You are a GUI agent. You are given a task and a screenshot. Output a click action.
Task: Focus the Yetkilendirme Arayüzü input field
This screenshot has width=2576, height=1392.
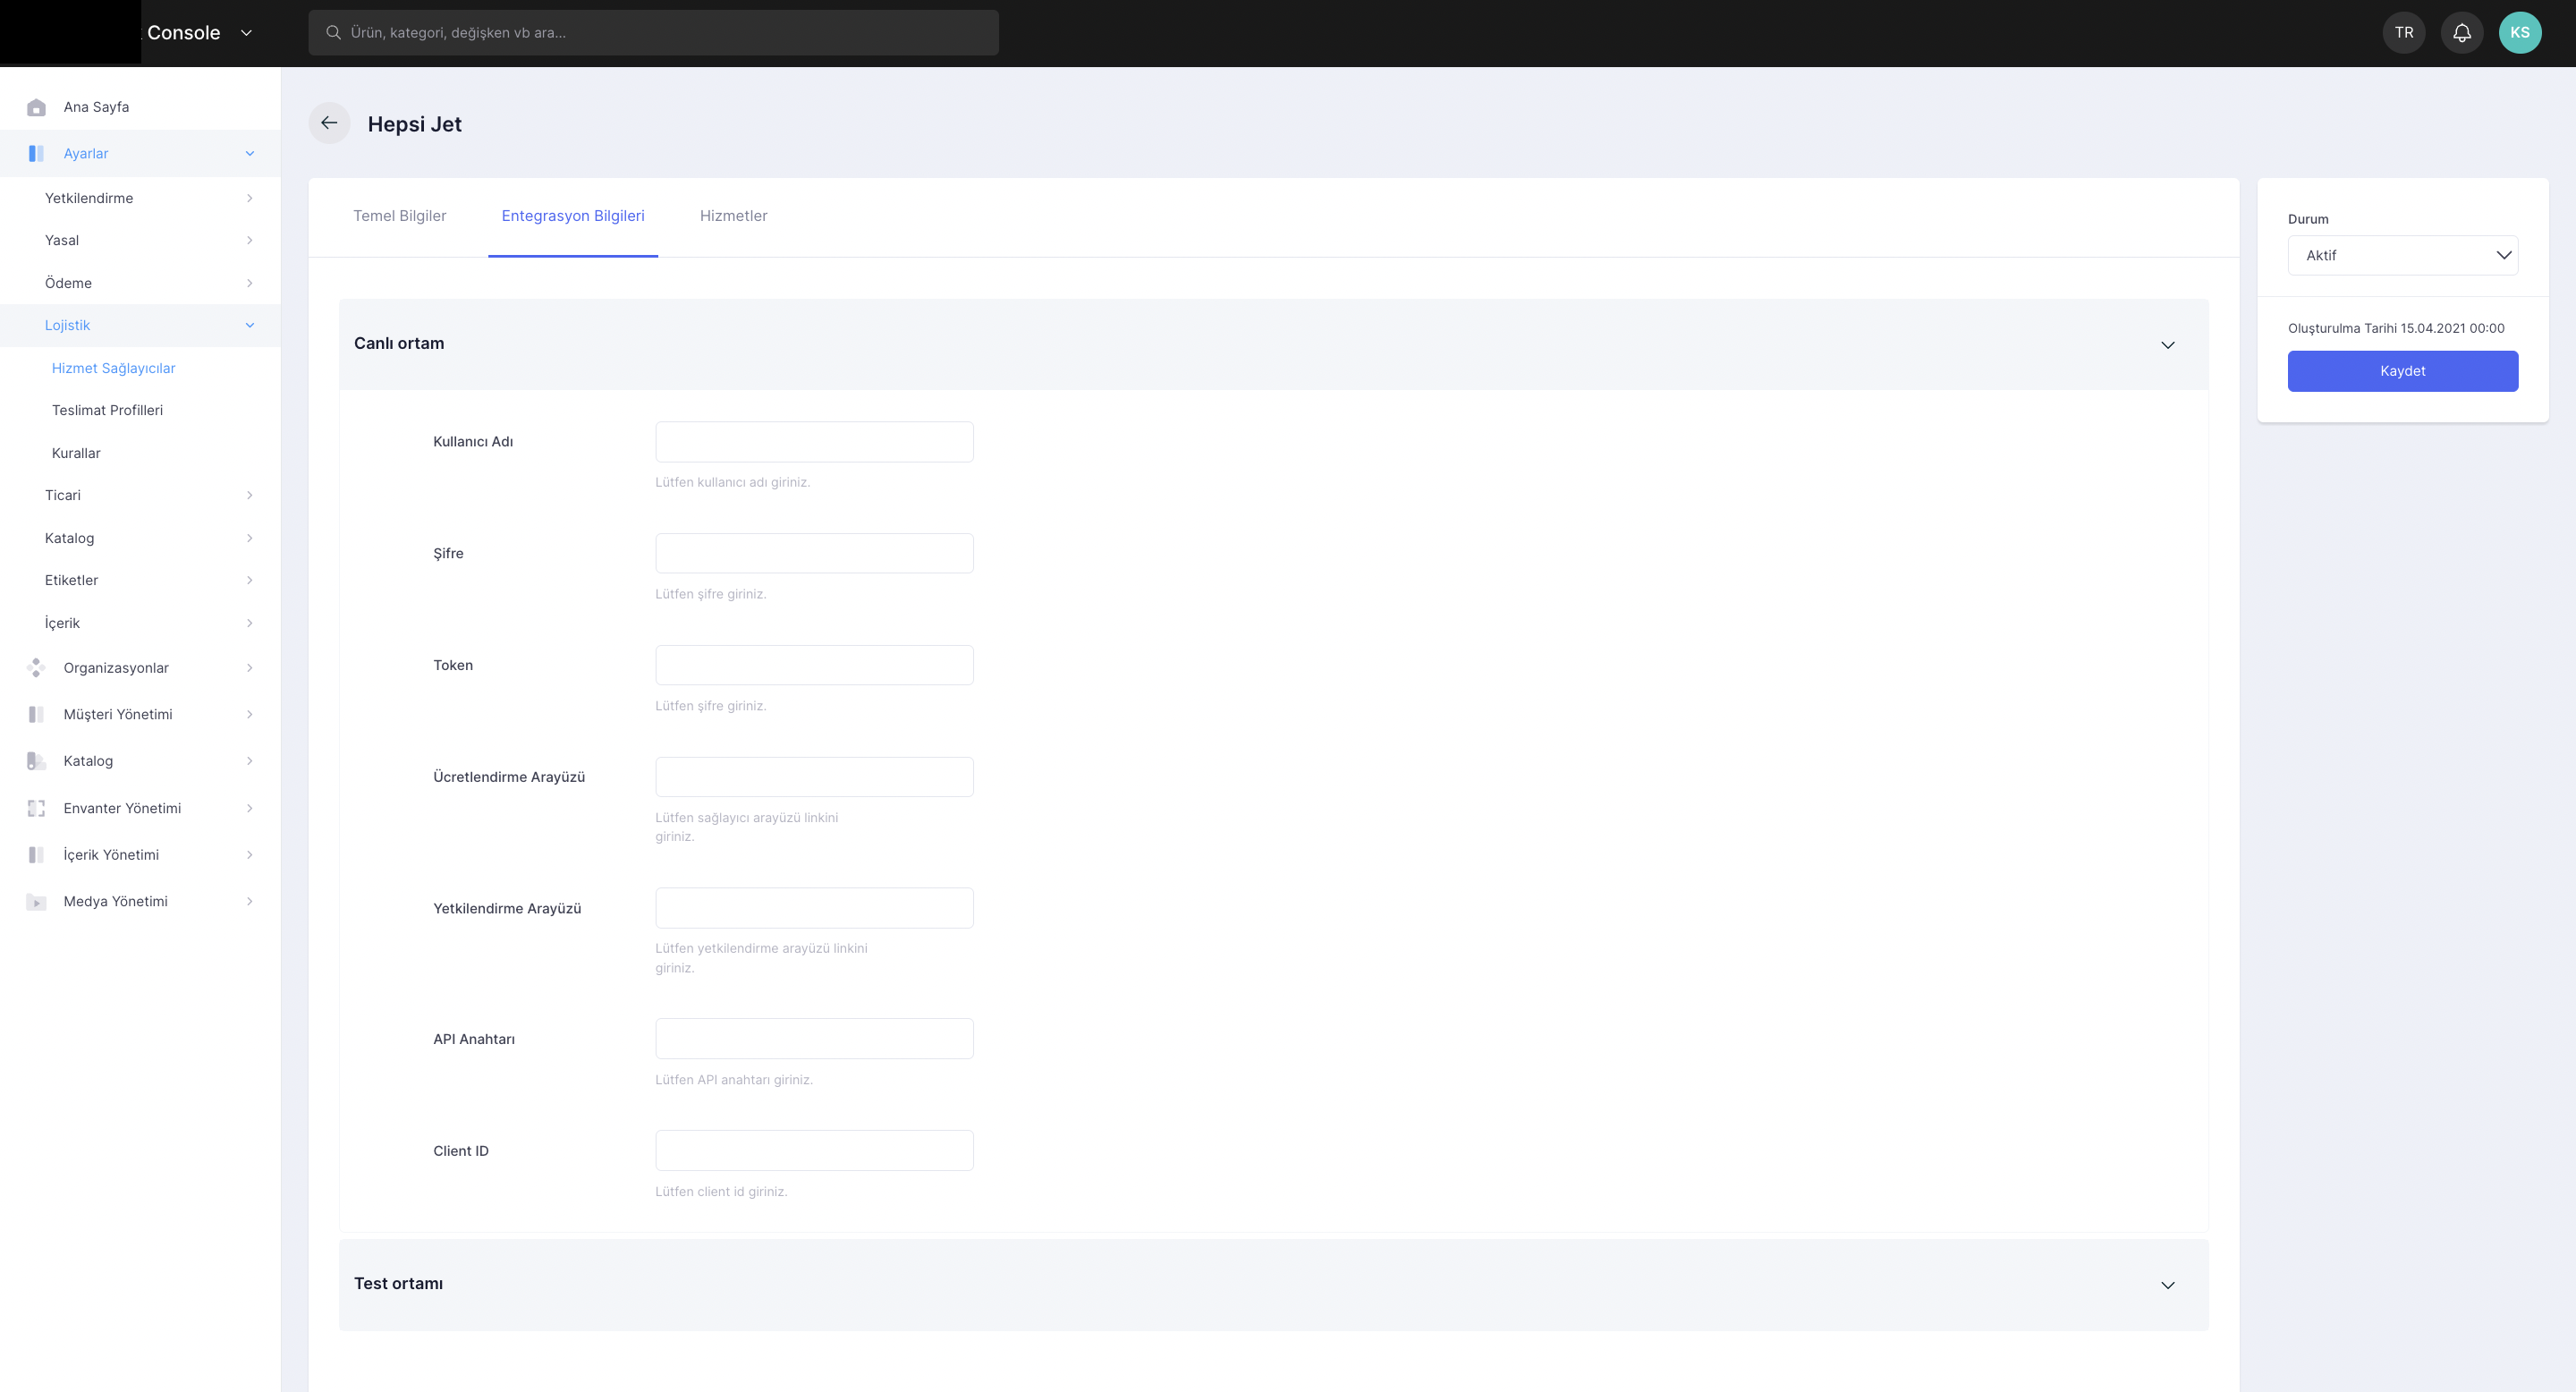(x=814, y=908)
